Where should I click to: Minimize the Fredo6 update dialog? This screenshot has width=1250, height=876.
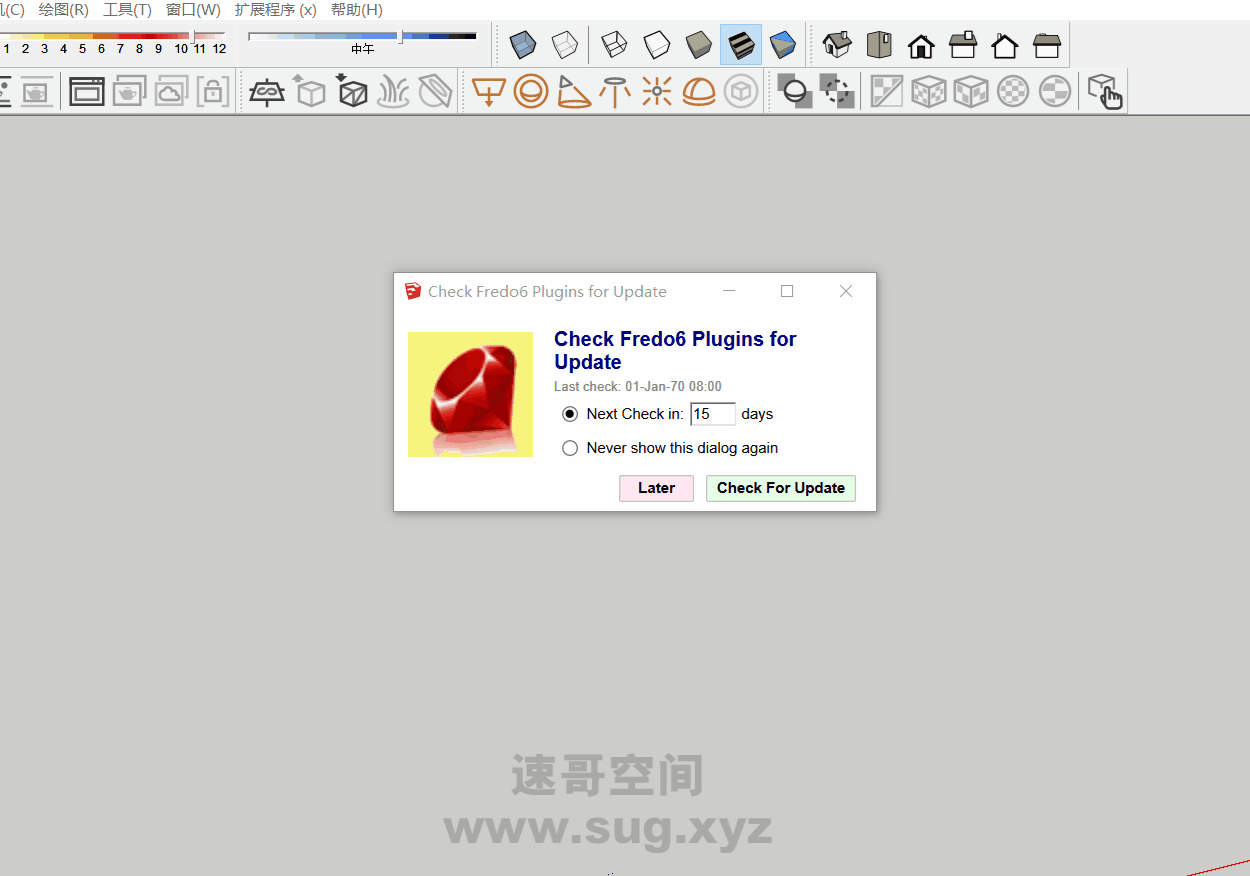coord(729,291)
